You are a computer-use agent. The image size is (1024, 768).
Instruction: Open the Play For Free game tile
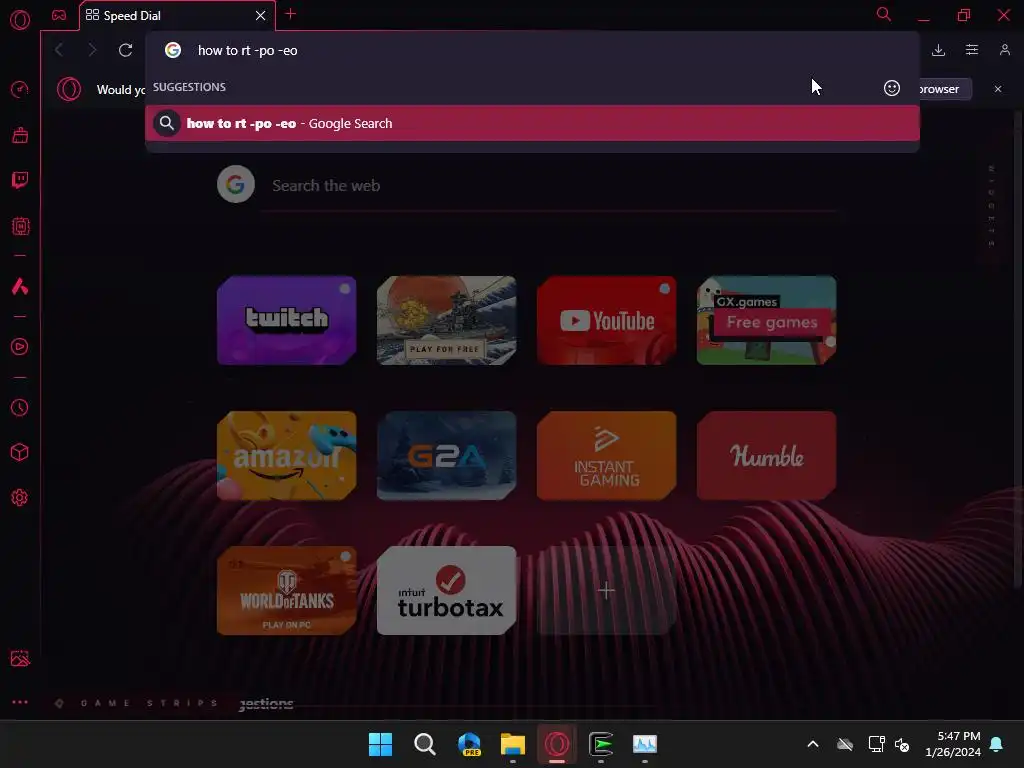coord(447,320)
